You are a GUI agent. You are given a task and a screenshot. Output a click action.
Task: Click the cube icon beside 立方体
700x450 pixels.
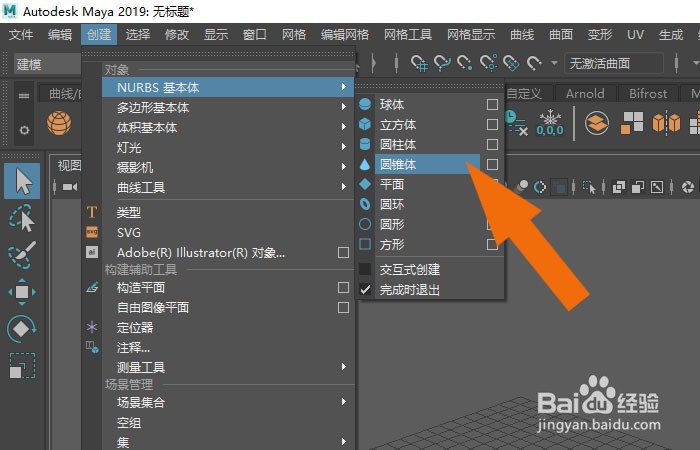tap(365, 124)
